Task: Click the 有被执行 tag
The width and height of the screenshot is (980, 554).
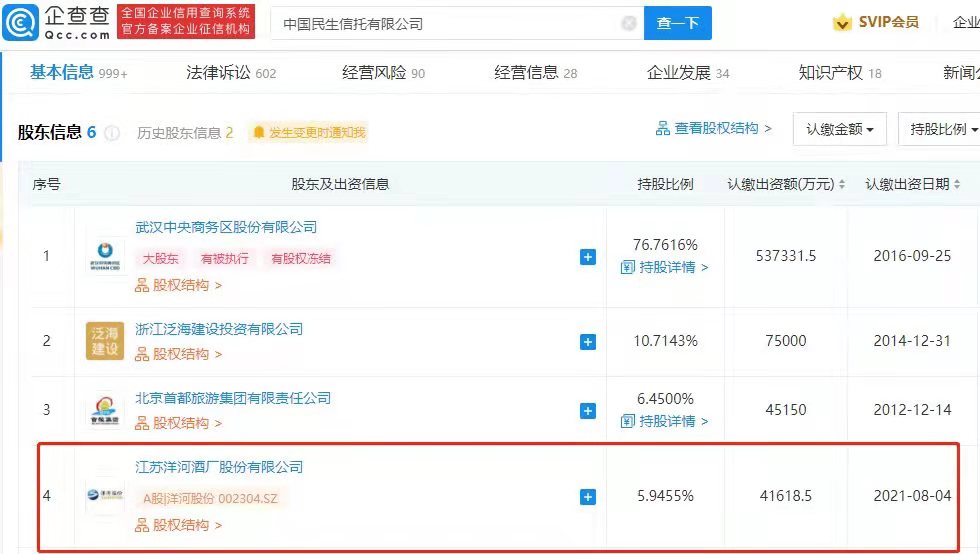Action: click(x=224, y=259)
